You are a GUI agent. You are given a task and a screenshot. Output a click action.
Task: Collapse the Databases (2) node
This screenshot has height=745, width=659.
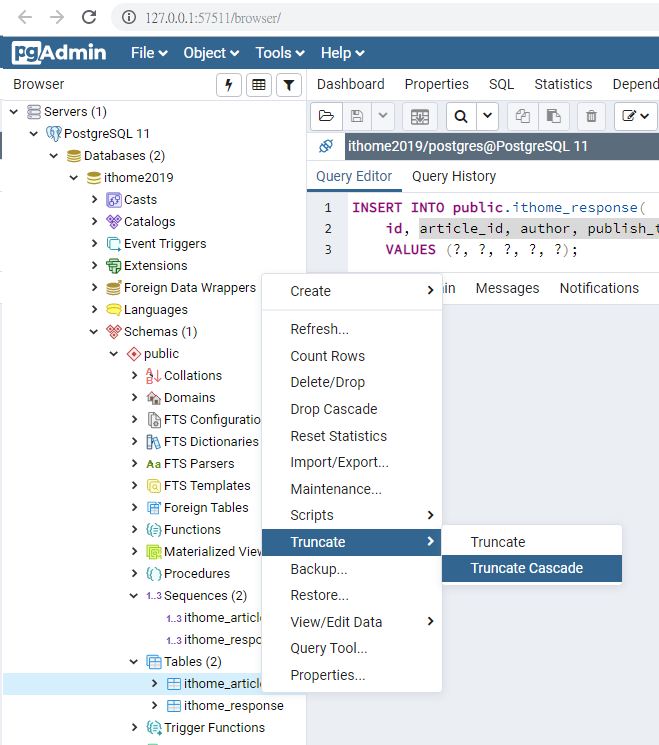[54, 155]
